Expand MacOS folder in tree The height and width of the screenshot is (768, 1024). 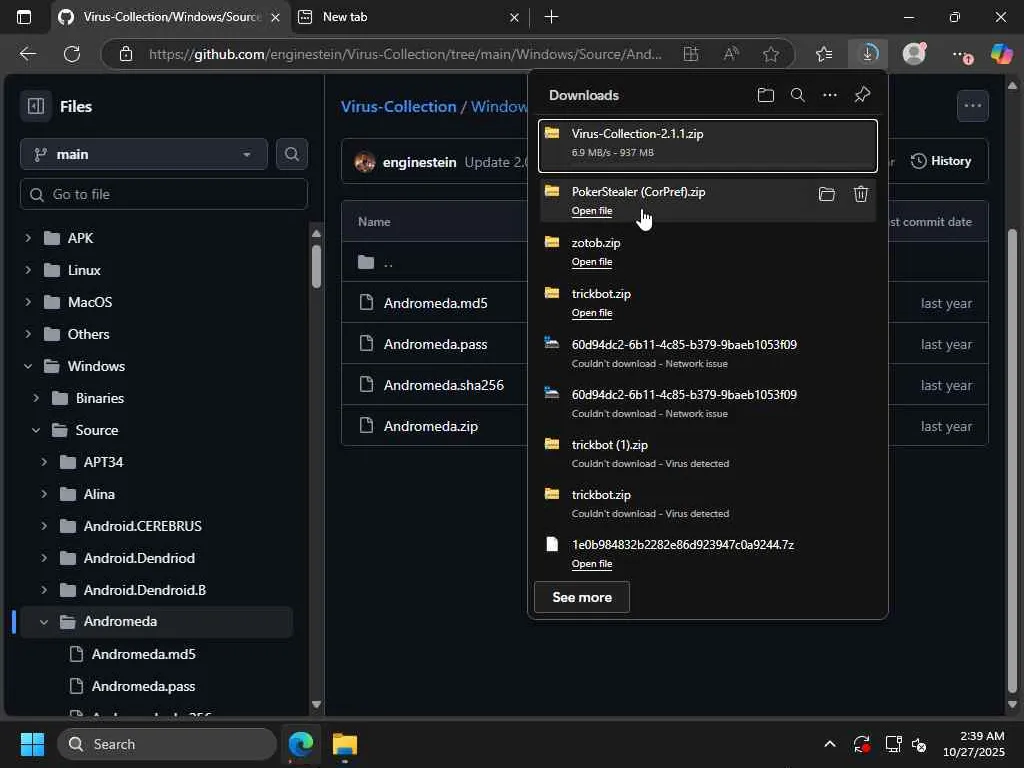click(28, 302)
